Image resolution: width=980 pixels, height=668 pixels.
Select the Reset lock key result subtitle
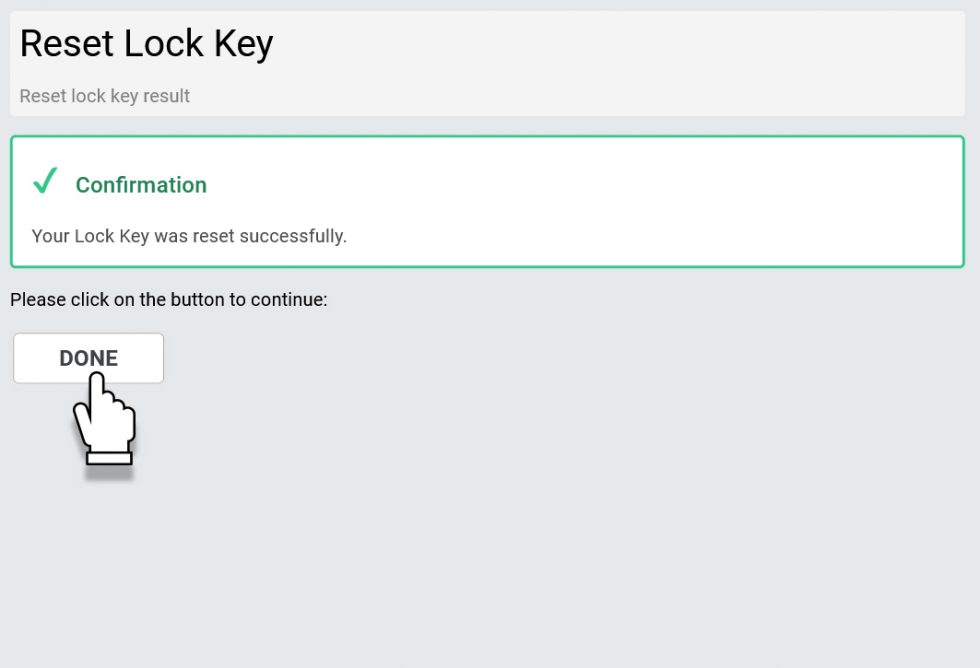tap(104, 96)
